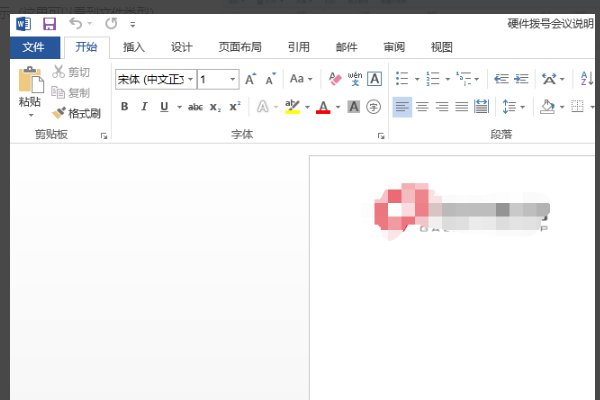This screenshot has width=600, height=400.
Task: Open the 剪贴板 clipboard pane launcher
Action: (x=104, y=136)
